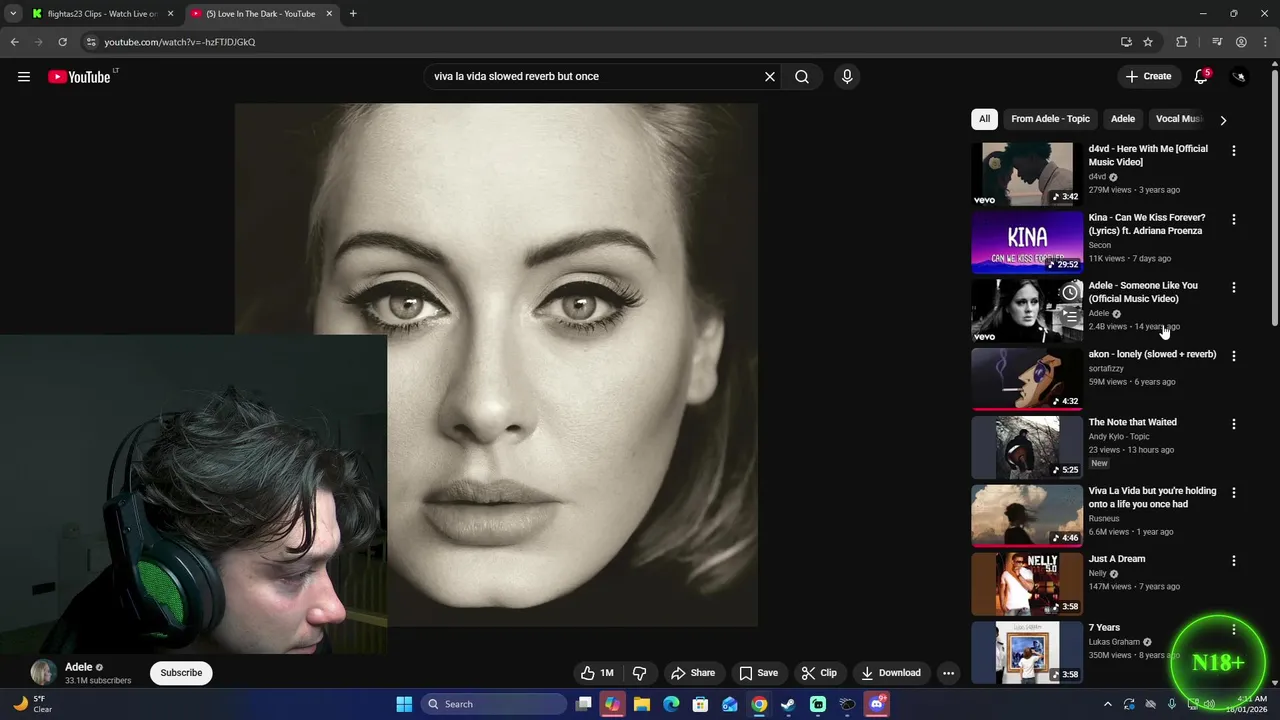1280x720 pixels.
Task: Go to the YouTube home logo
Action: click(79, 77)
